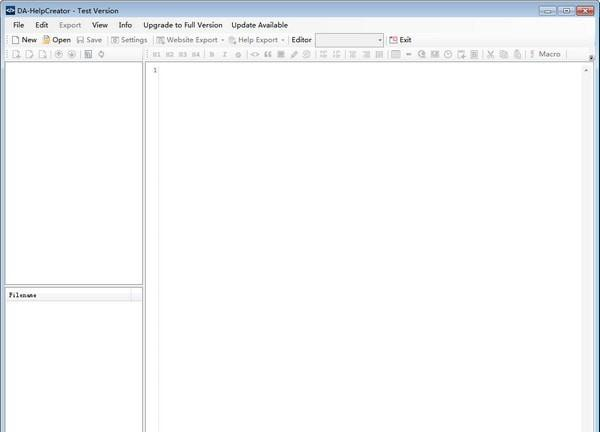Viewport: 600px width, 432px height.
Task: Click the pen highlight icon
Action: (x=294, y=54)
